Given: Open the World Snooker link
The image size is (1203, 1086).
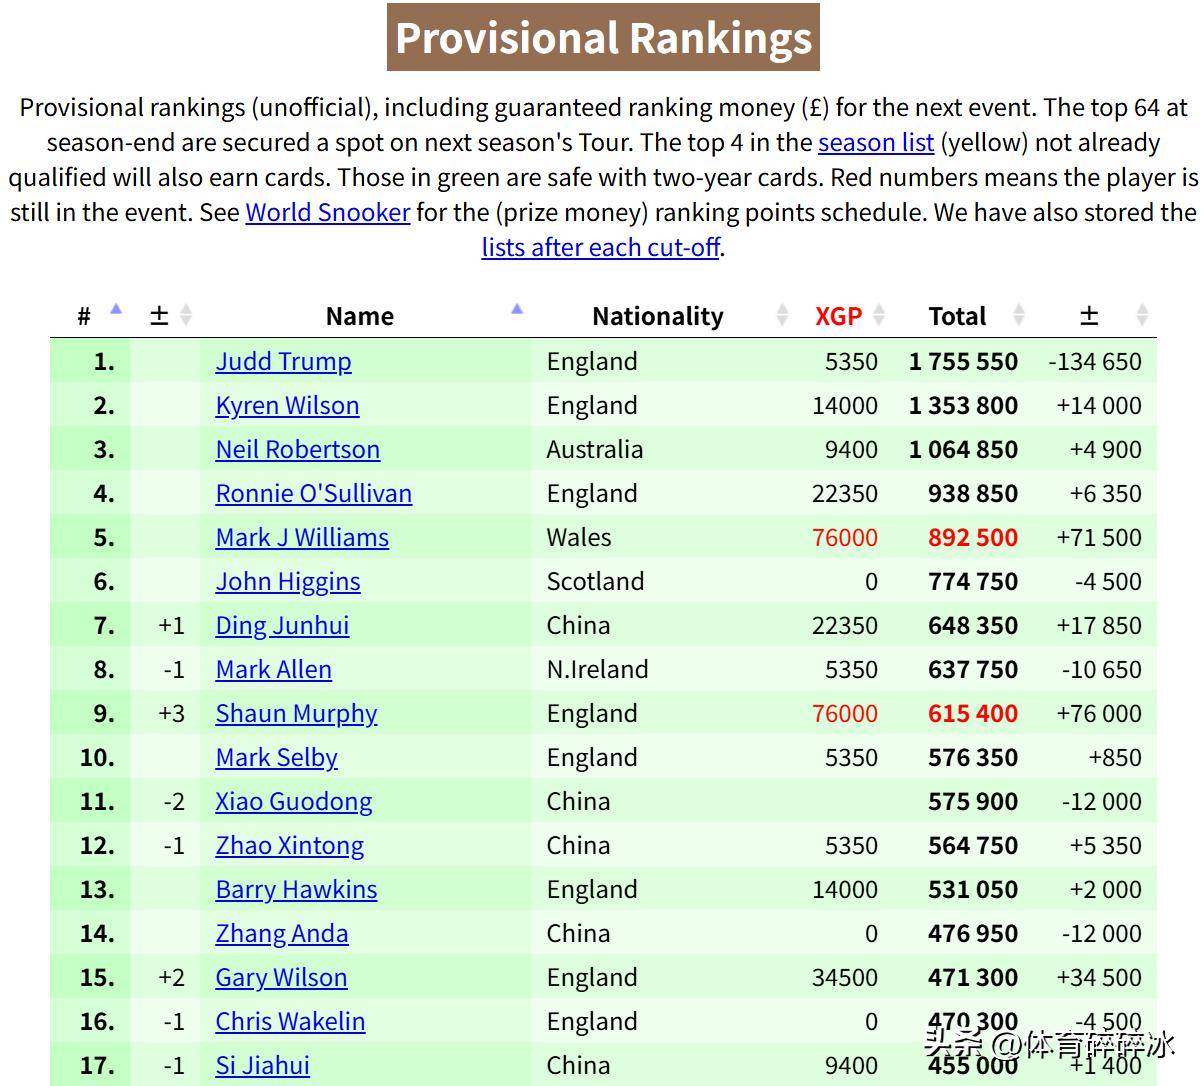Looking at the screenshot, I should (x=327, y=213).
